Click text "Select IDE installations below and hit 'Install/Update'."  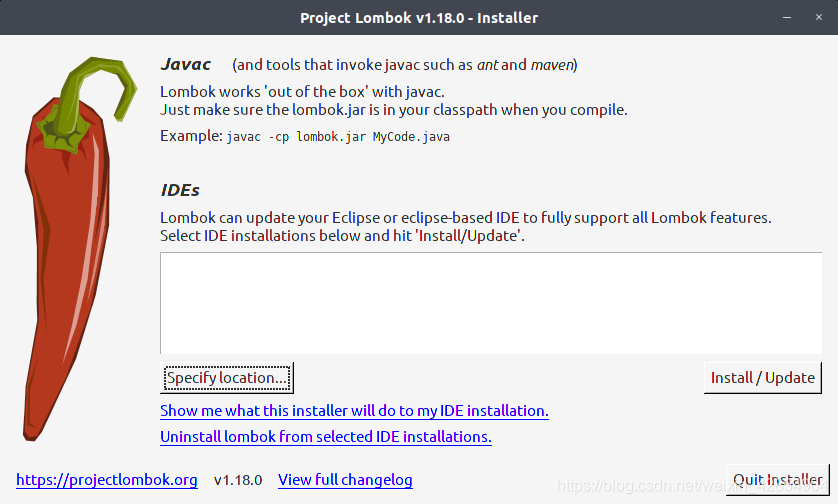(x=343, y=236)
